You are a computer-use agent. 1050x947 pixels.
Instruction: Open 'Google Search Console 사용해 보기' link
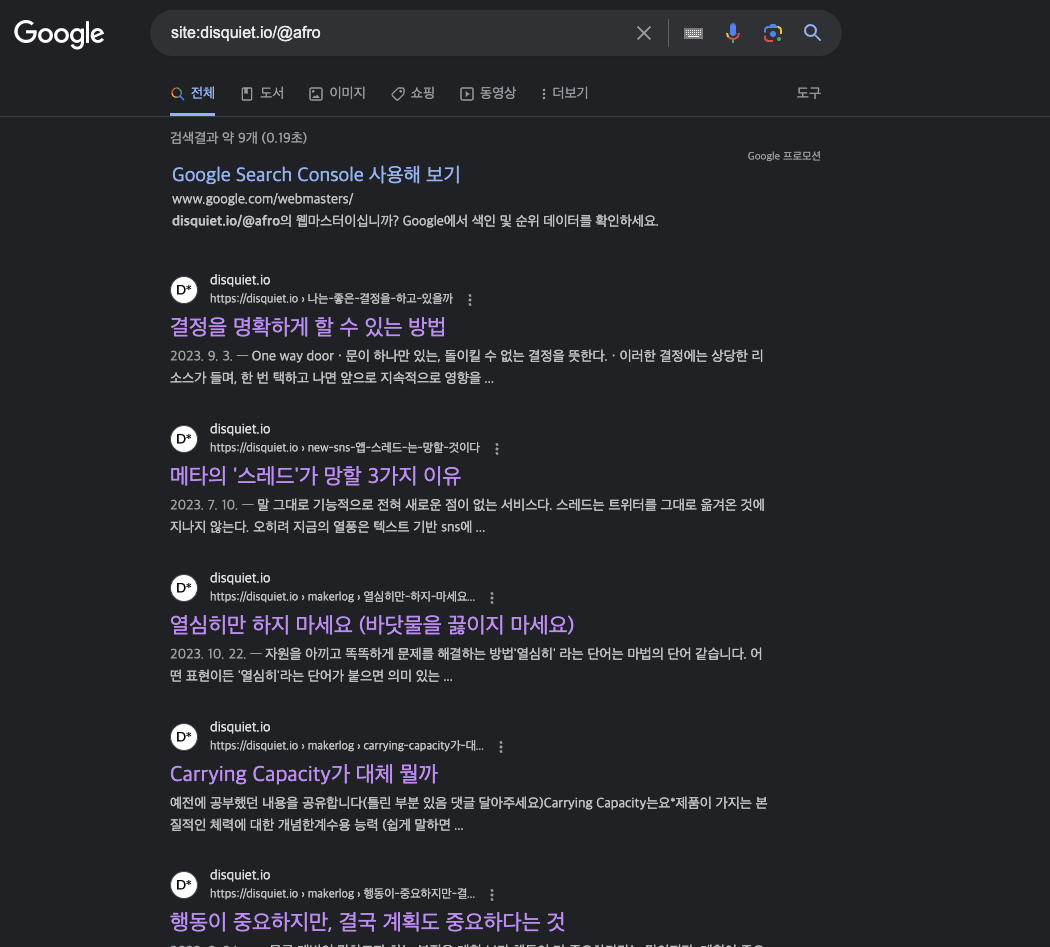pyautogui.click(x=316, y=175)
